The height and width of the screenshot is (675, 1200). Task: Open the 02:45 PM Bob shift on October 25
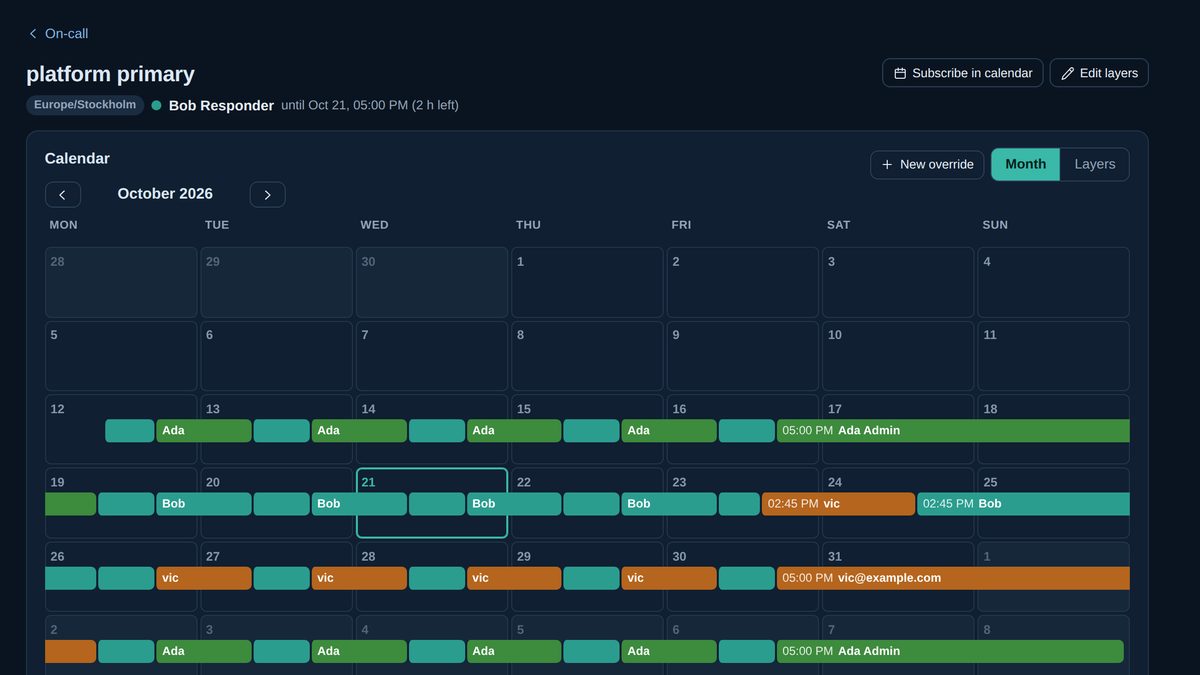[1023, 504]
